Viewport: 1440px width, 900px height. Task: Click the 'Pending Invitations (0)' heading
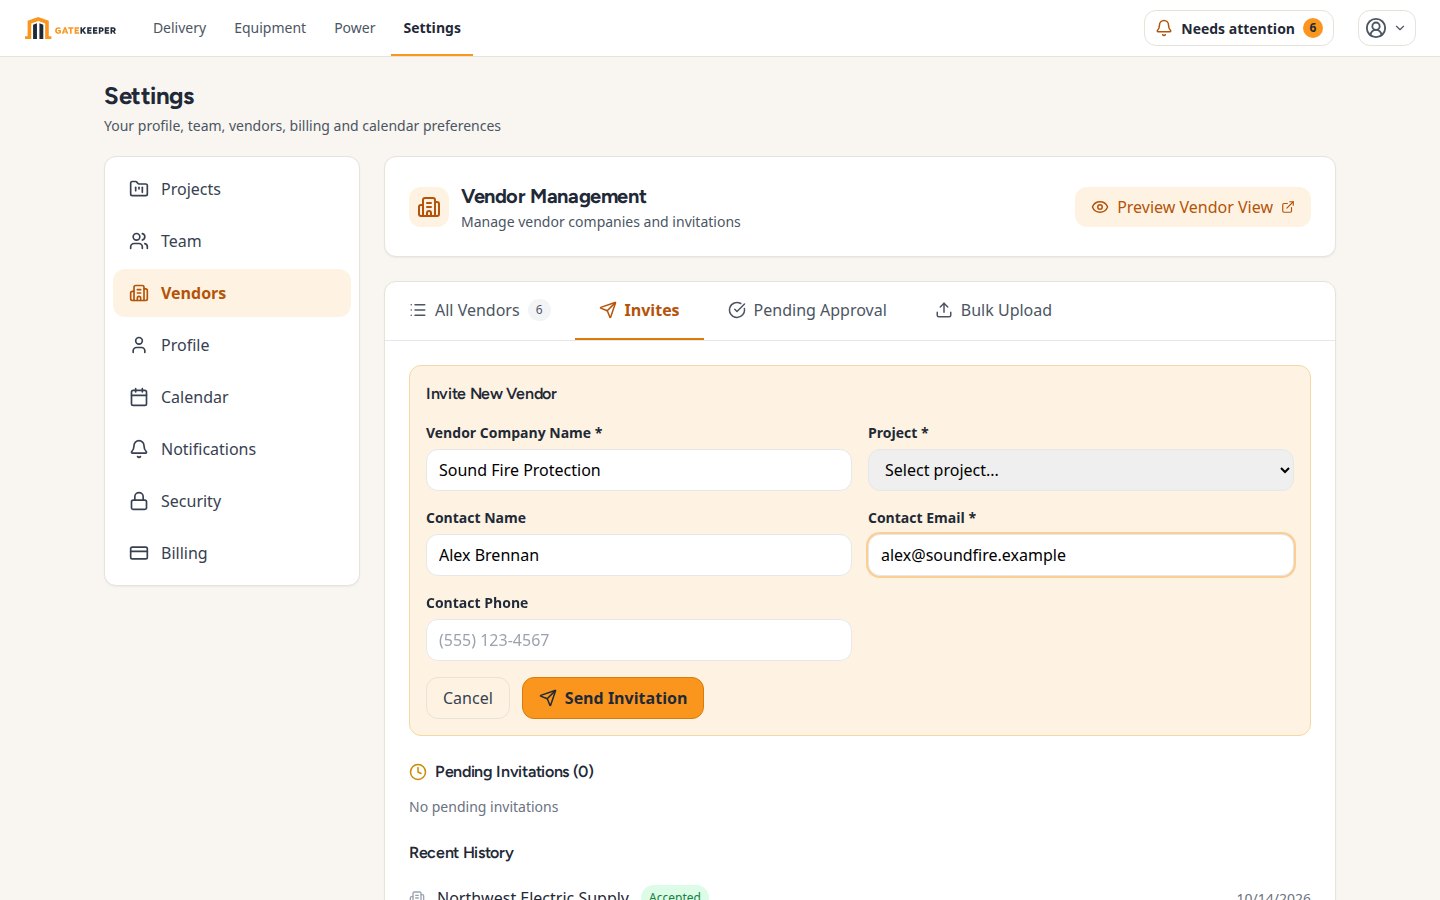[x=514, y=772]
